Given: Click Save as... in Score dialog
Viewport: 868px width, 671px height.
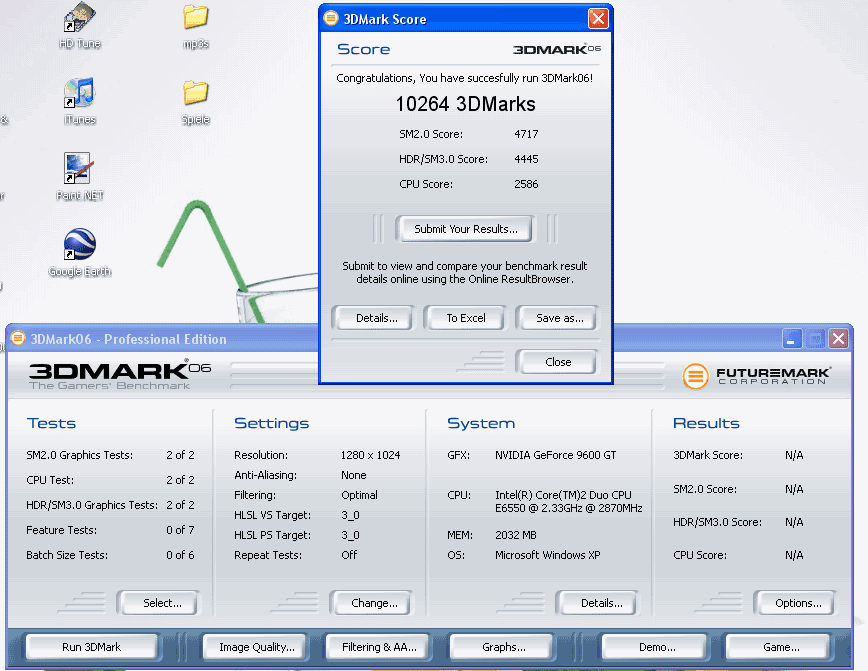Looking at the screenshot, I should coord(557,318).
